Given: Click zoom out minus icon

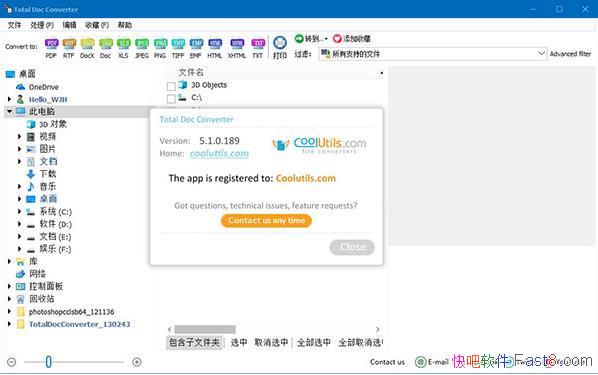Looking at the screenshot, I should 11,362.
